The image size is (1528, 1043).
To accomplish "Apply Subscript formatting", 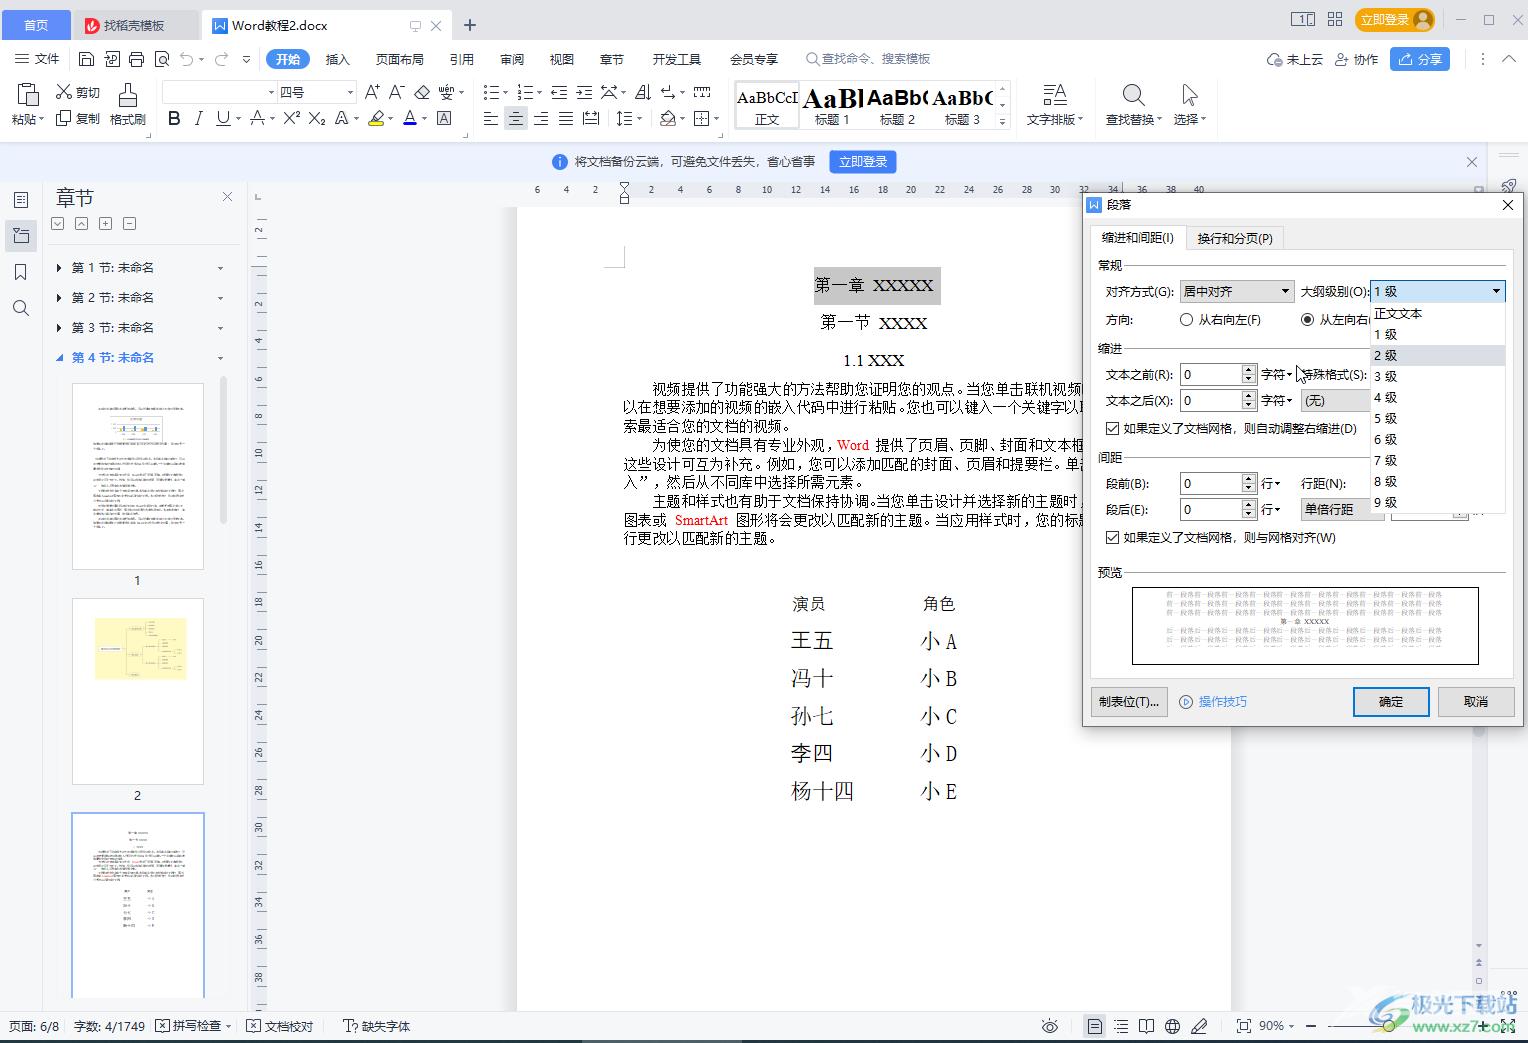I will coord(317,118).
